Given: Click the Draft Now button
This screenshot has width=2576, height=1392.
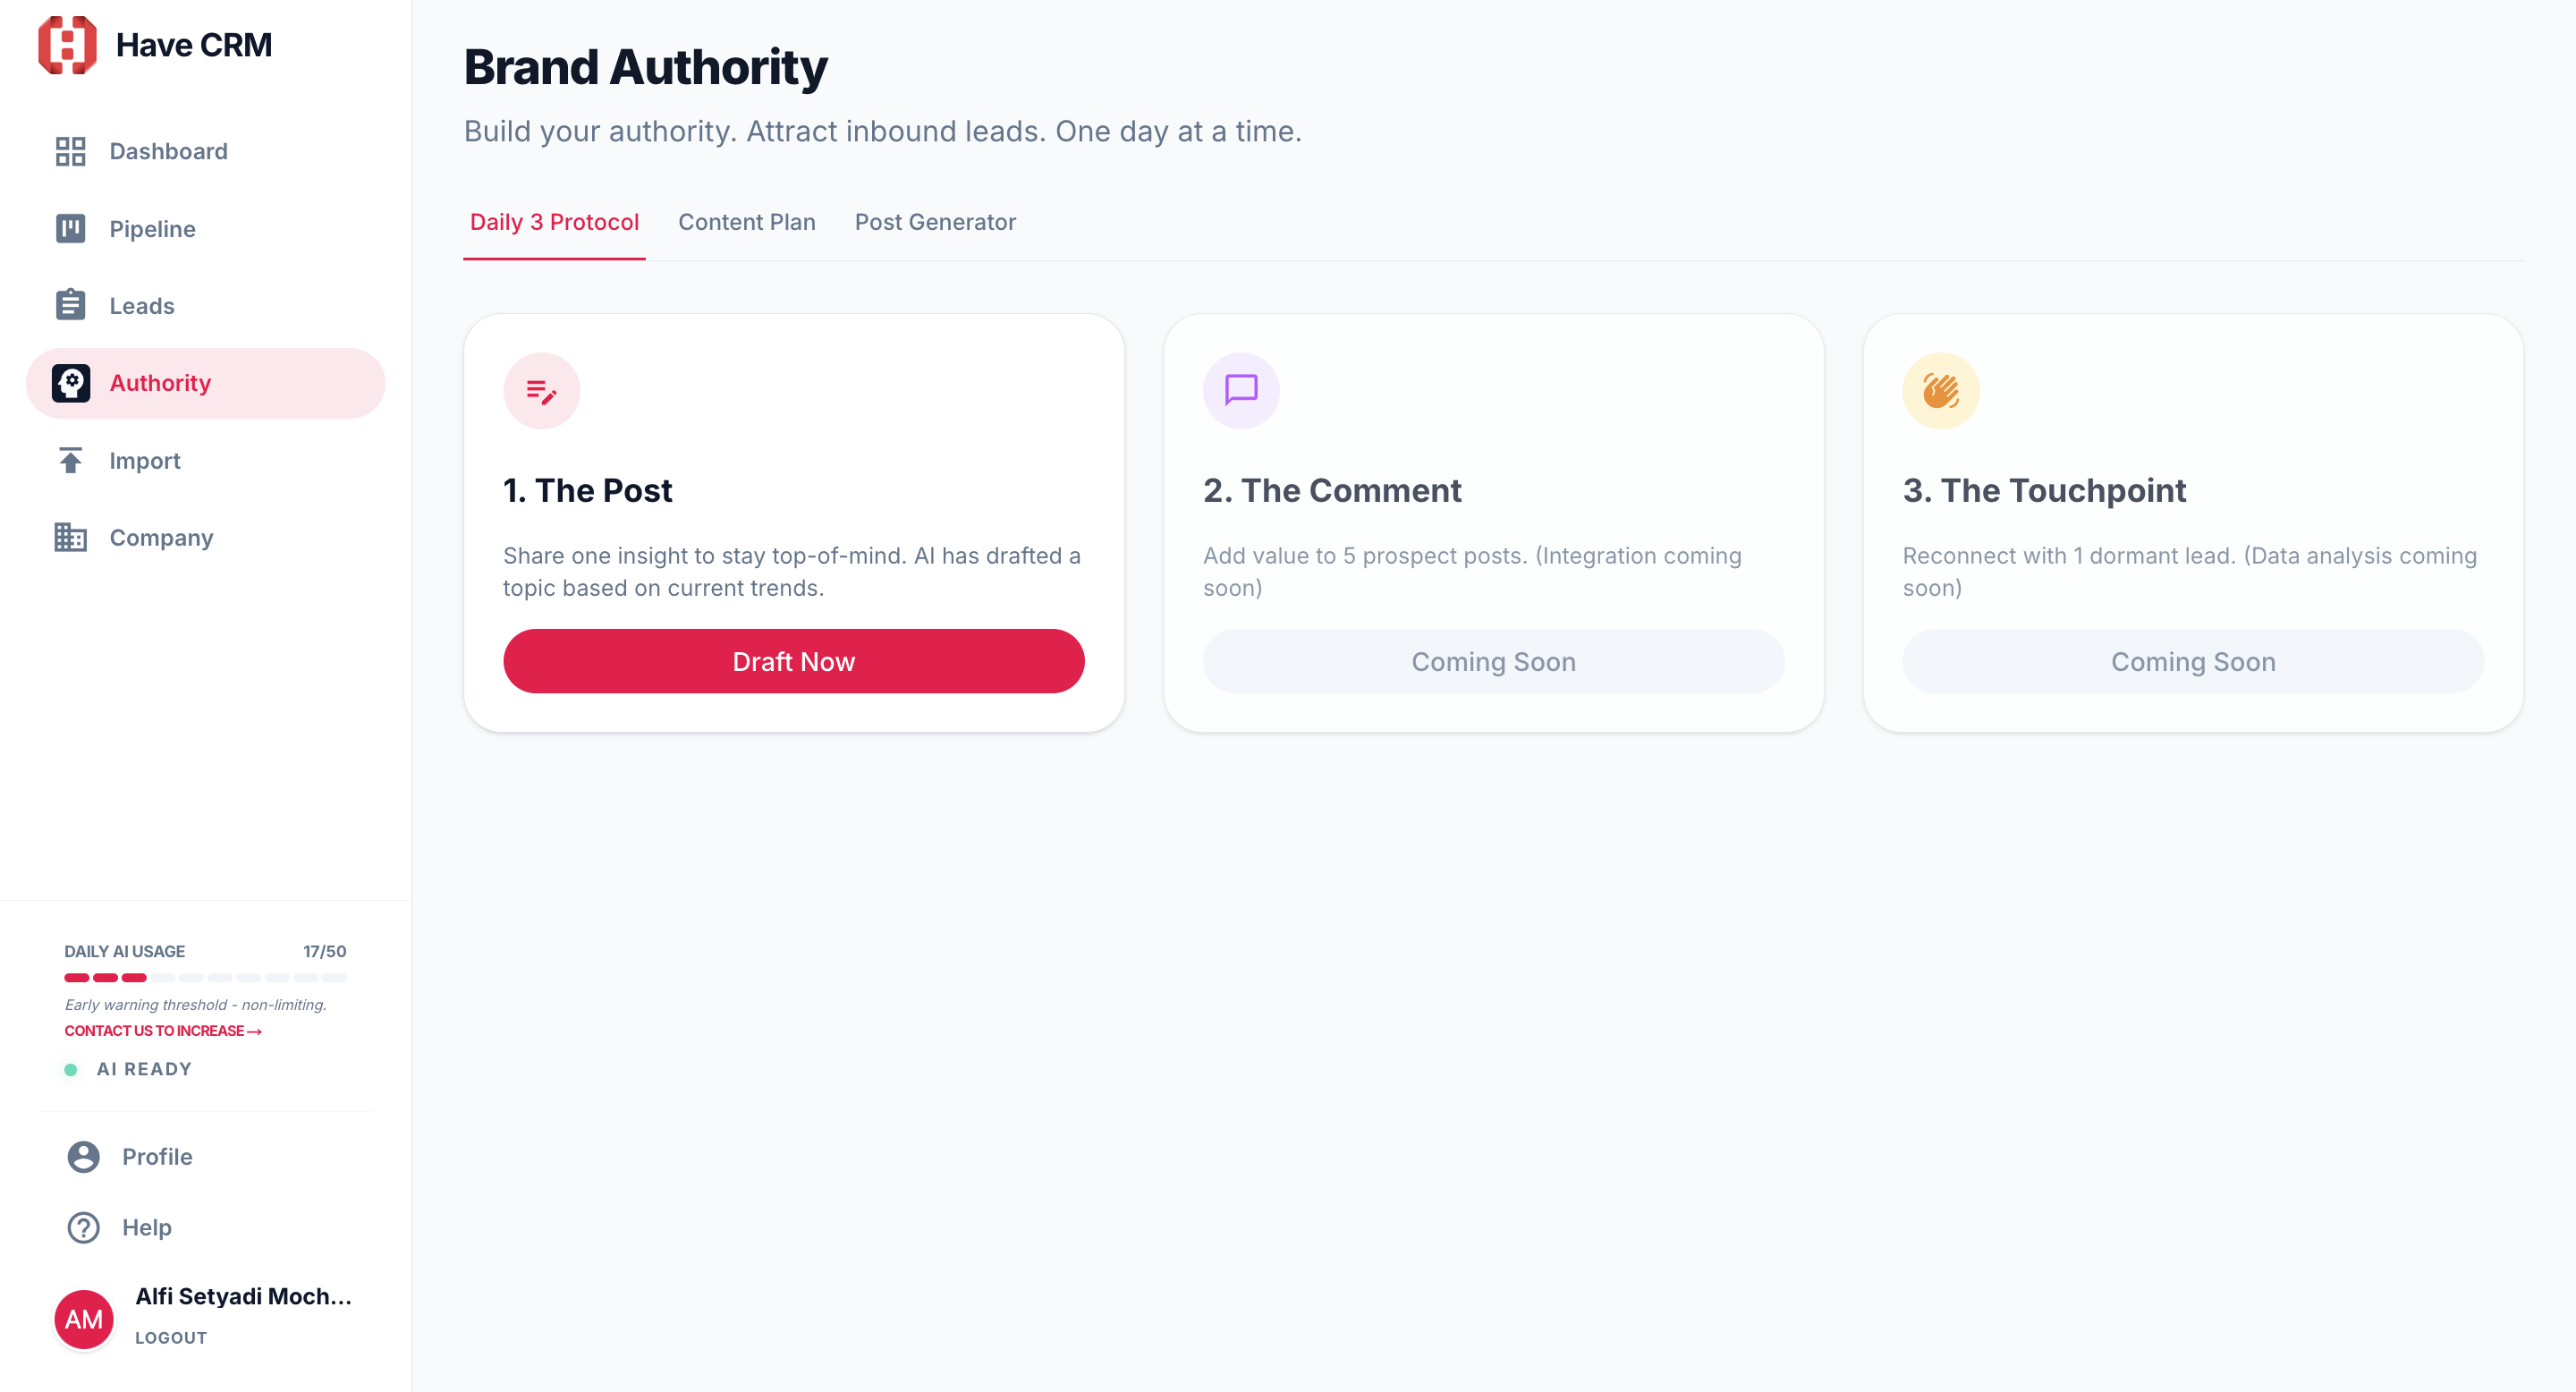Looking at the screenshot, I should click(x=794, y=661).
